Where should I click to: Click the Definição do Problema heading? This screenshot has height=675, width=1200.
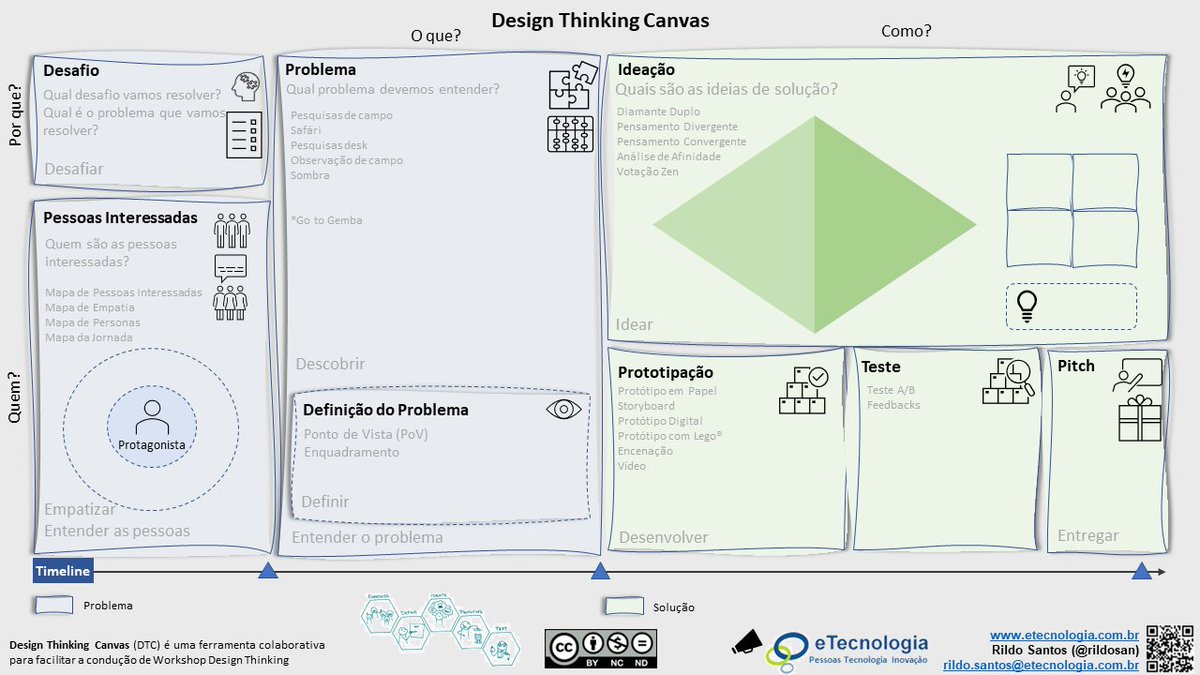pos(385,410)
